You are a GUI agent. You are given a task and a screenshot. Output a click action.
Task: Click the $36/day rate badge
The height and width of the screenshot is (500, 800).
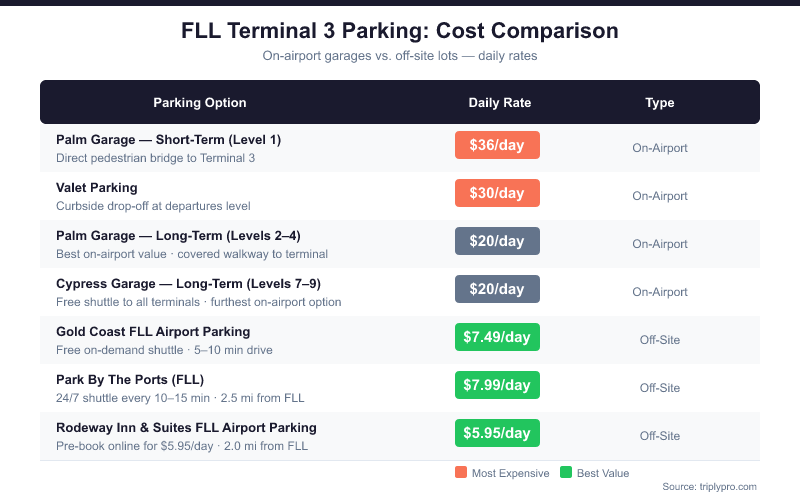497,145
